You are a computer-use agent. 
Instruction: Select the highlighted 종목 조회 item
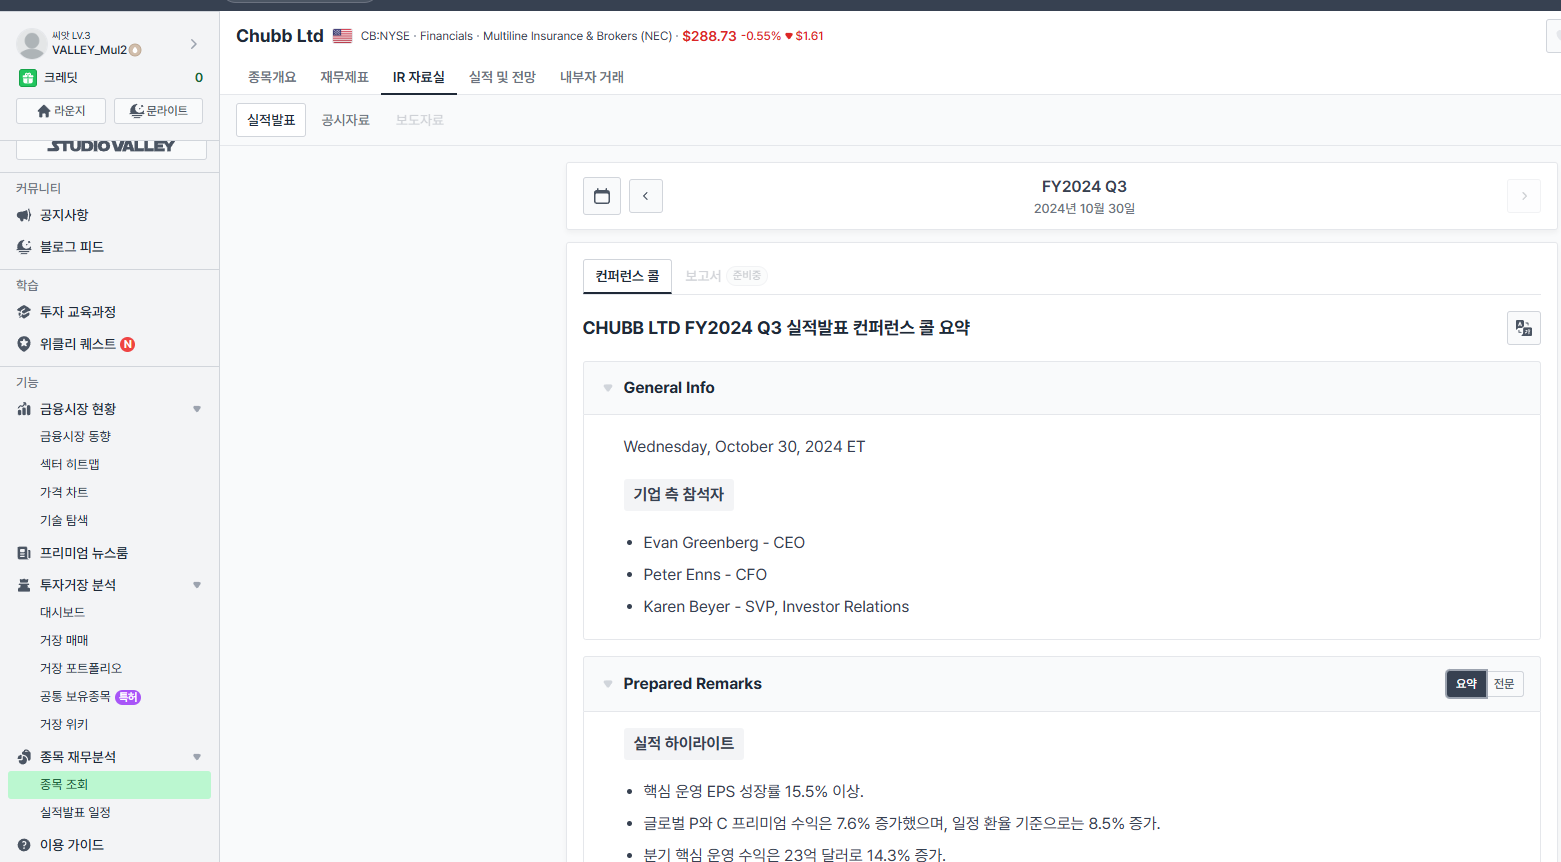click(x=109, y=785)
